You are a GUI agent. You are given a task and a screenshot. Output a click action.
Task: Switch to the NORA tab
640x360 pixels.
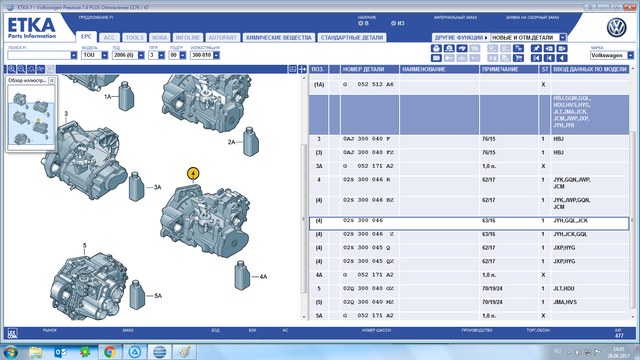[160, 38]
